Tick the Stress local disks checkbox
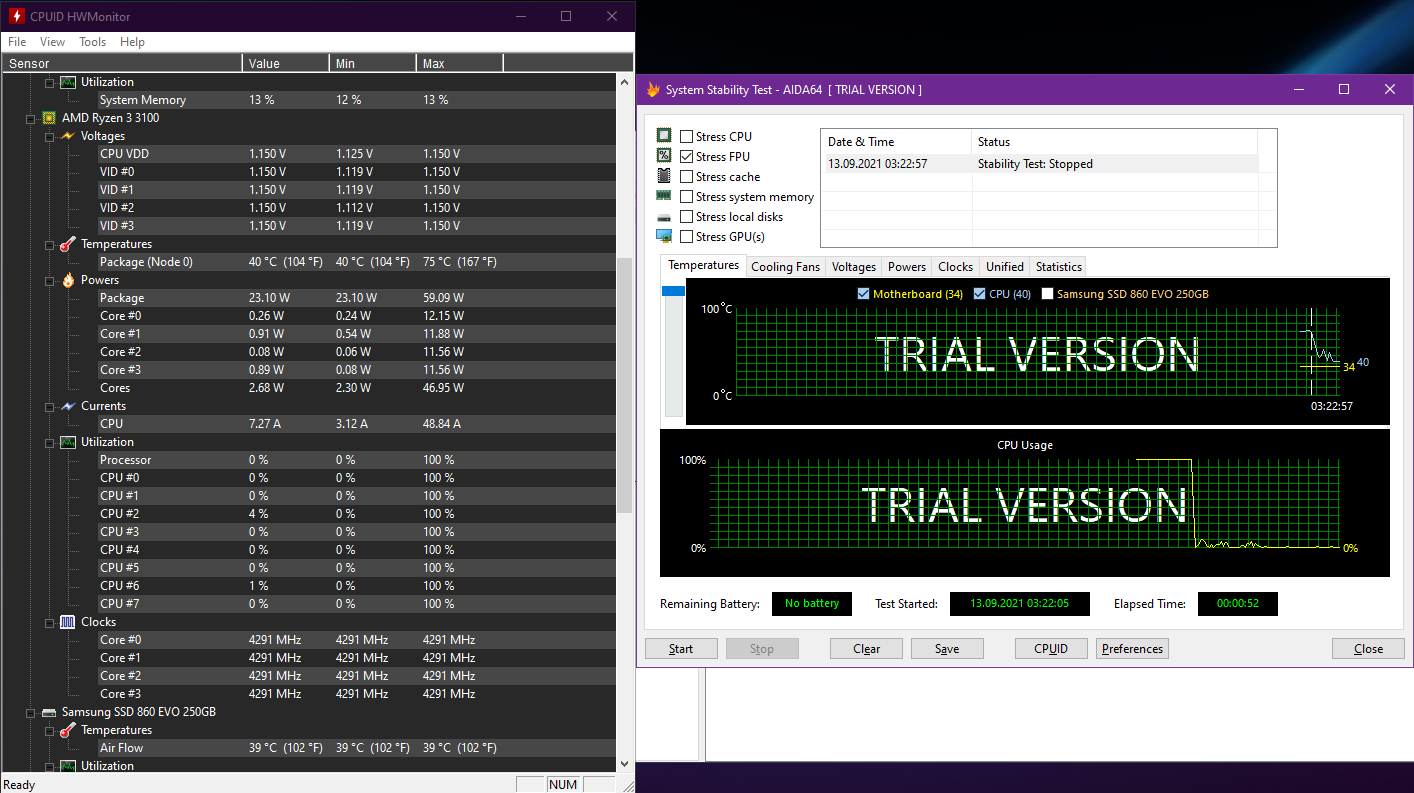1414x793 pixels. (687, 217)
